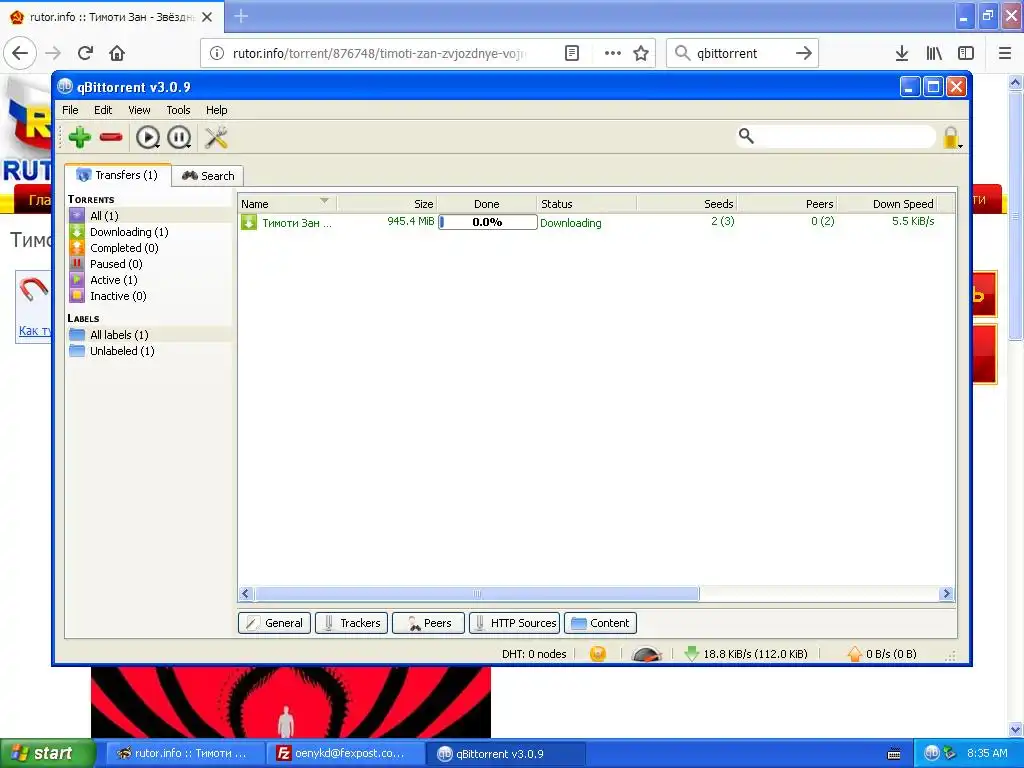
Task: Toggle Firefox sidebar icon
Action: tap(966, 53)
